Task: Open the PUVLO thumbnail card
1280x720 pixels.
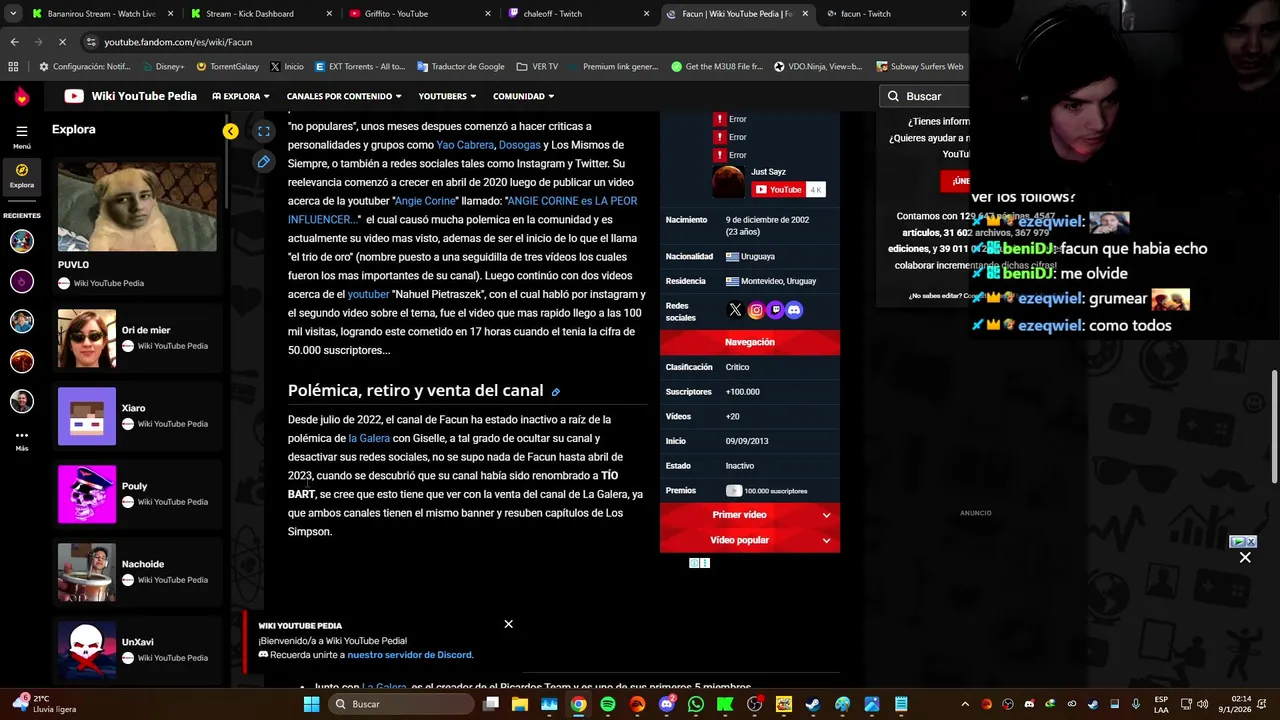Action: (x=137, y=226)
